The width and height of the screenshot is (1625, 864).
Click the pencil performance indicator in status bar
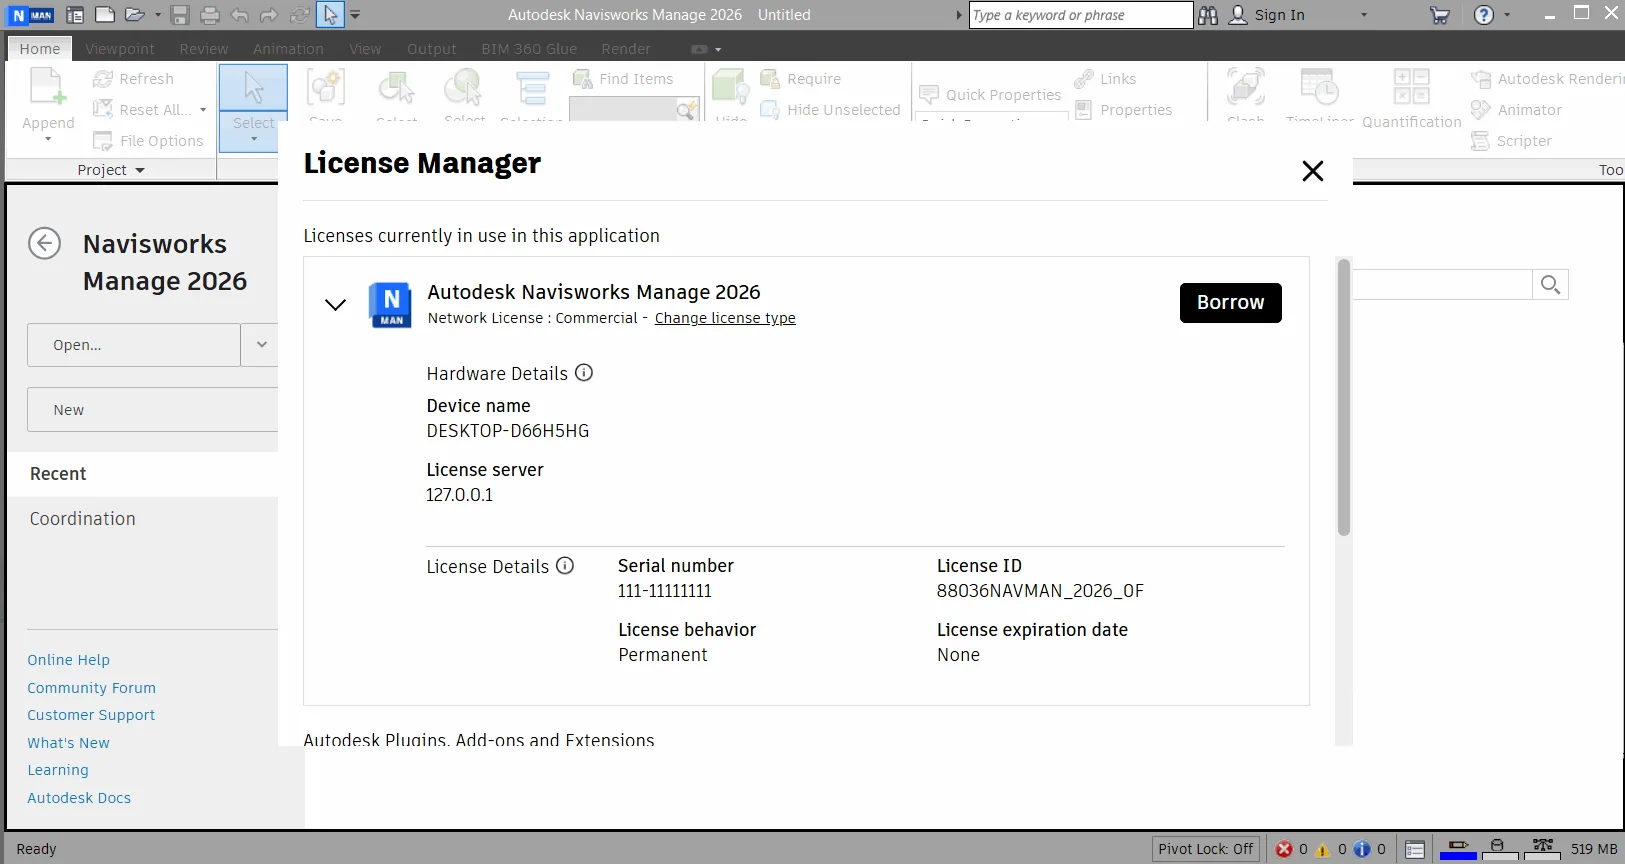click(x=1458, y=849)
